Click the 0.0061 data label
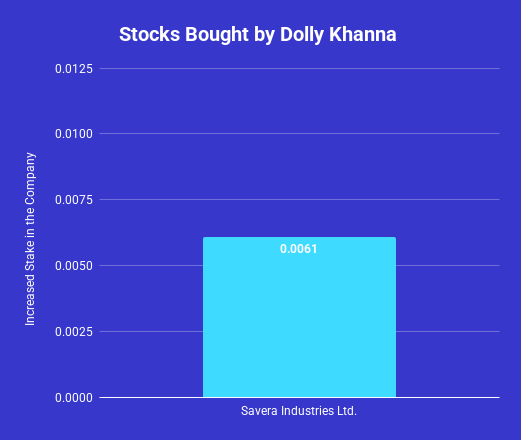Screen dimensions: 521x440 coord(298,249)
